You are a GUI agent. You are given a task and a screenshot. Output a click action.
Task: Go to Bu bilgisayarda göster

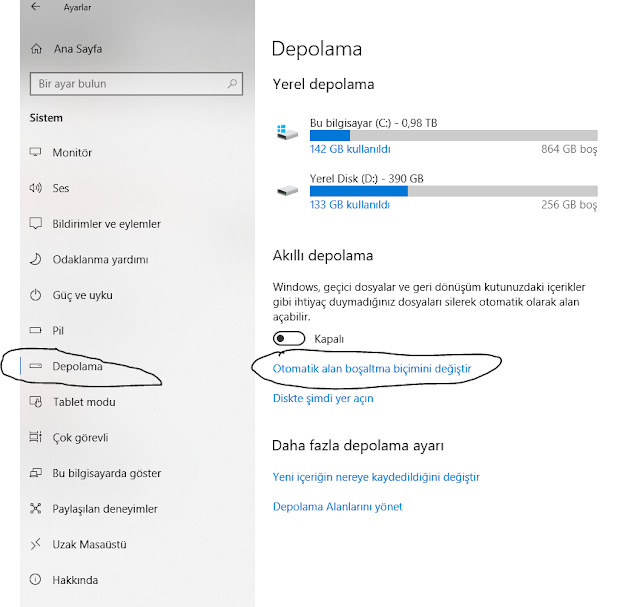106,473
